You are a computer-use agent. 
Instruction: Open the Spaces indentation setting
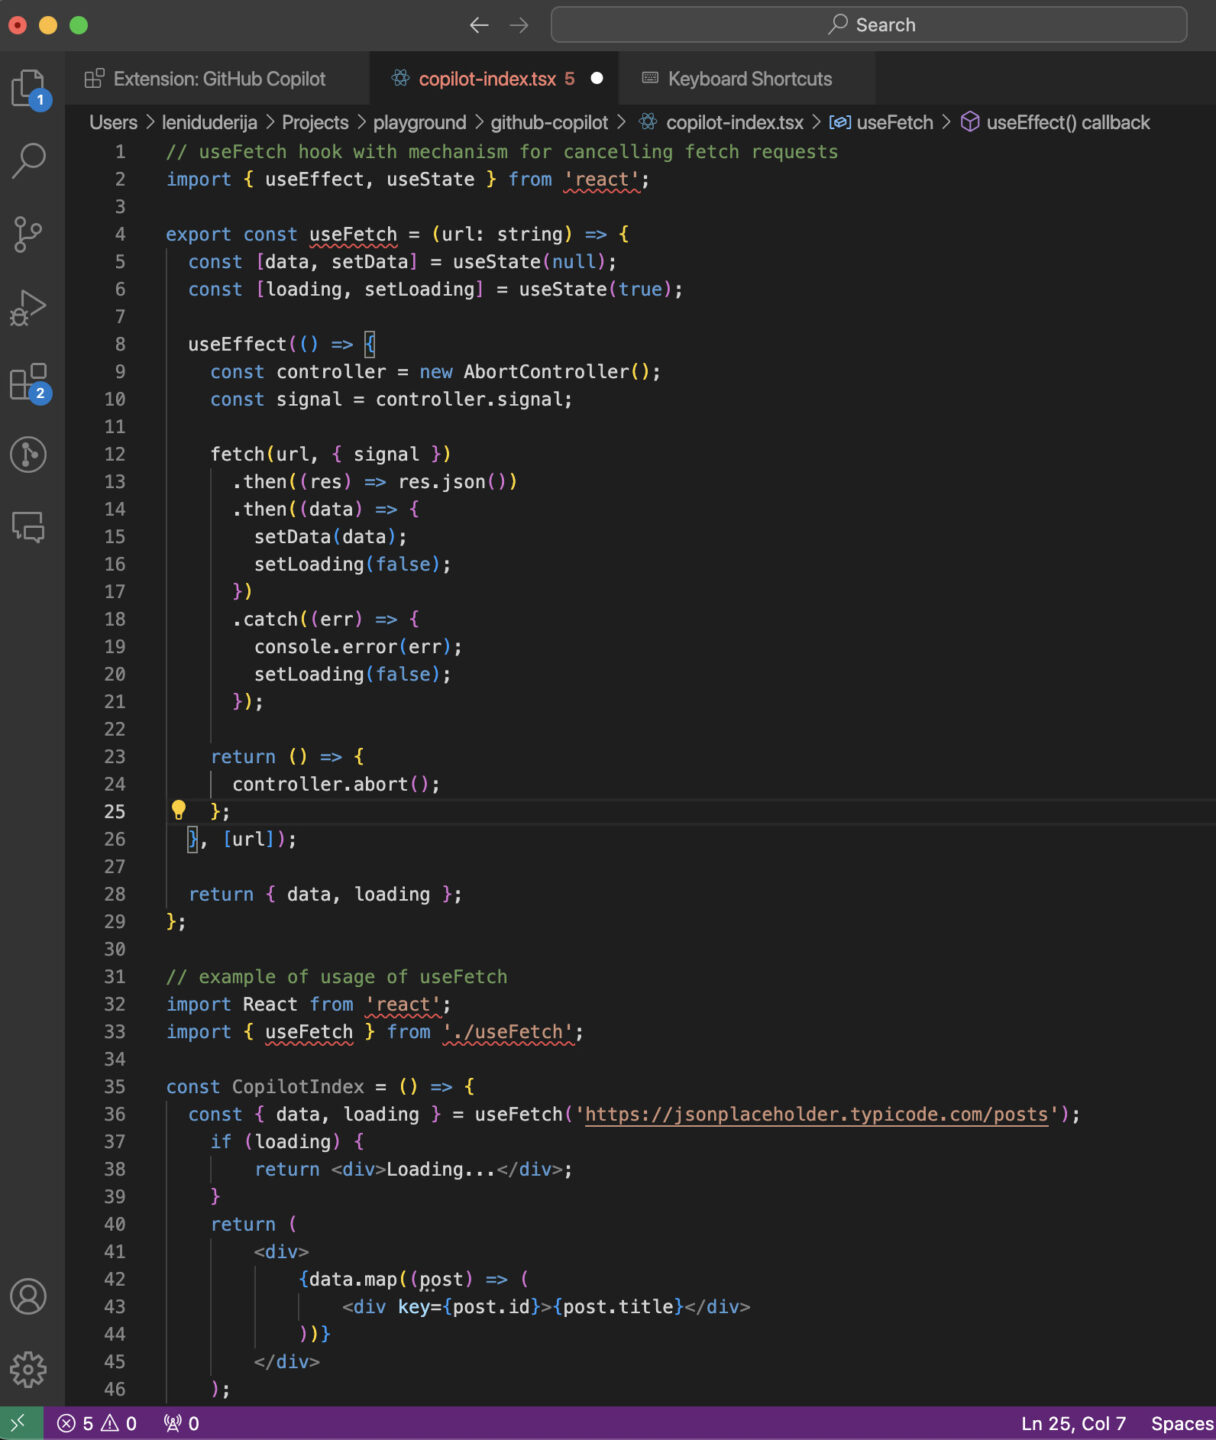1182,1421
